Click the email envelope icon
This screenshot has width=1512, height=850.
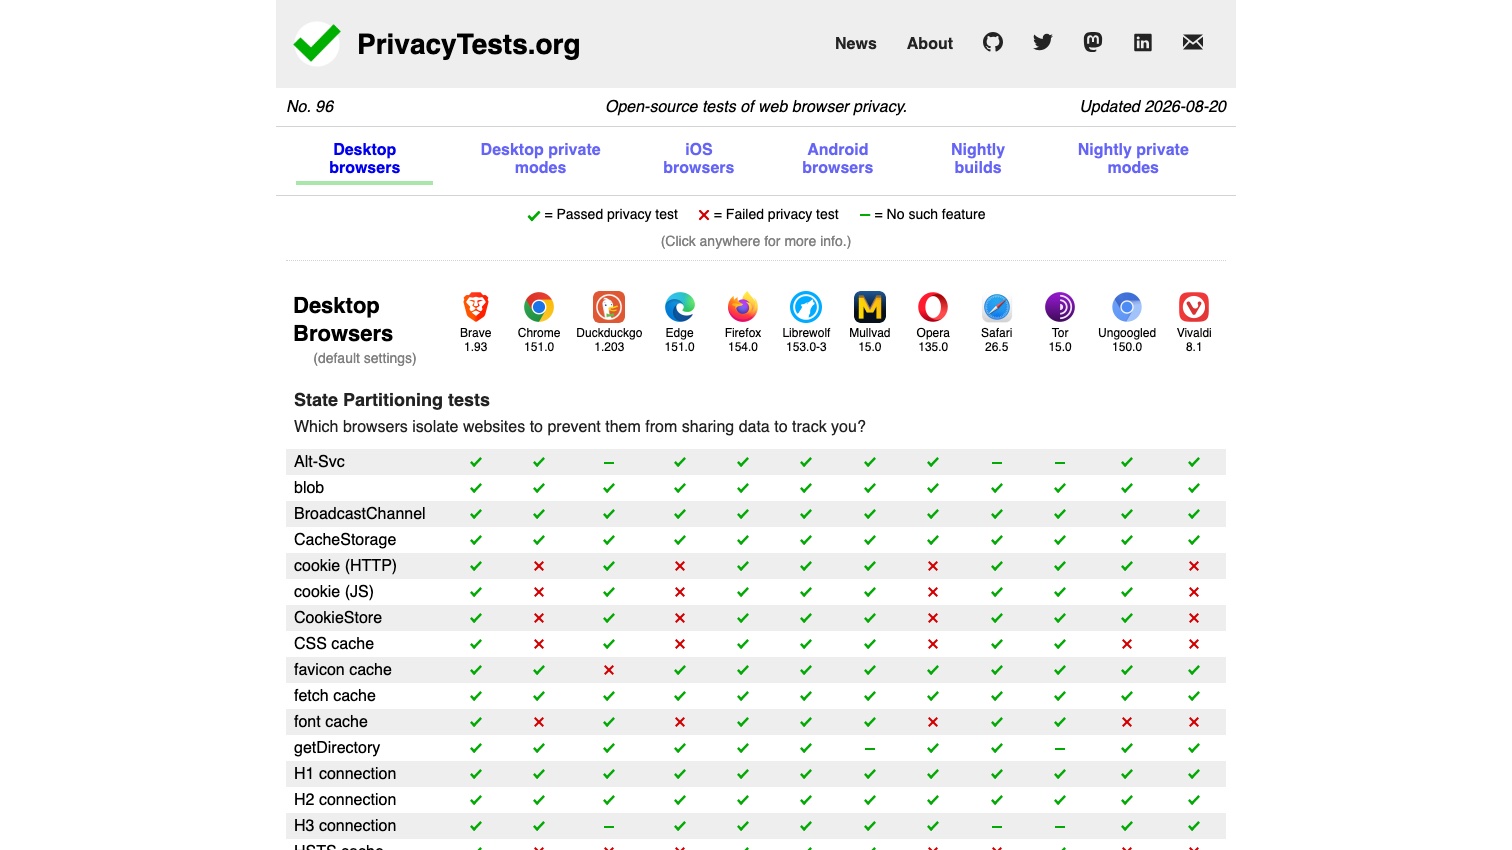1193,42
